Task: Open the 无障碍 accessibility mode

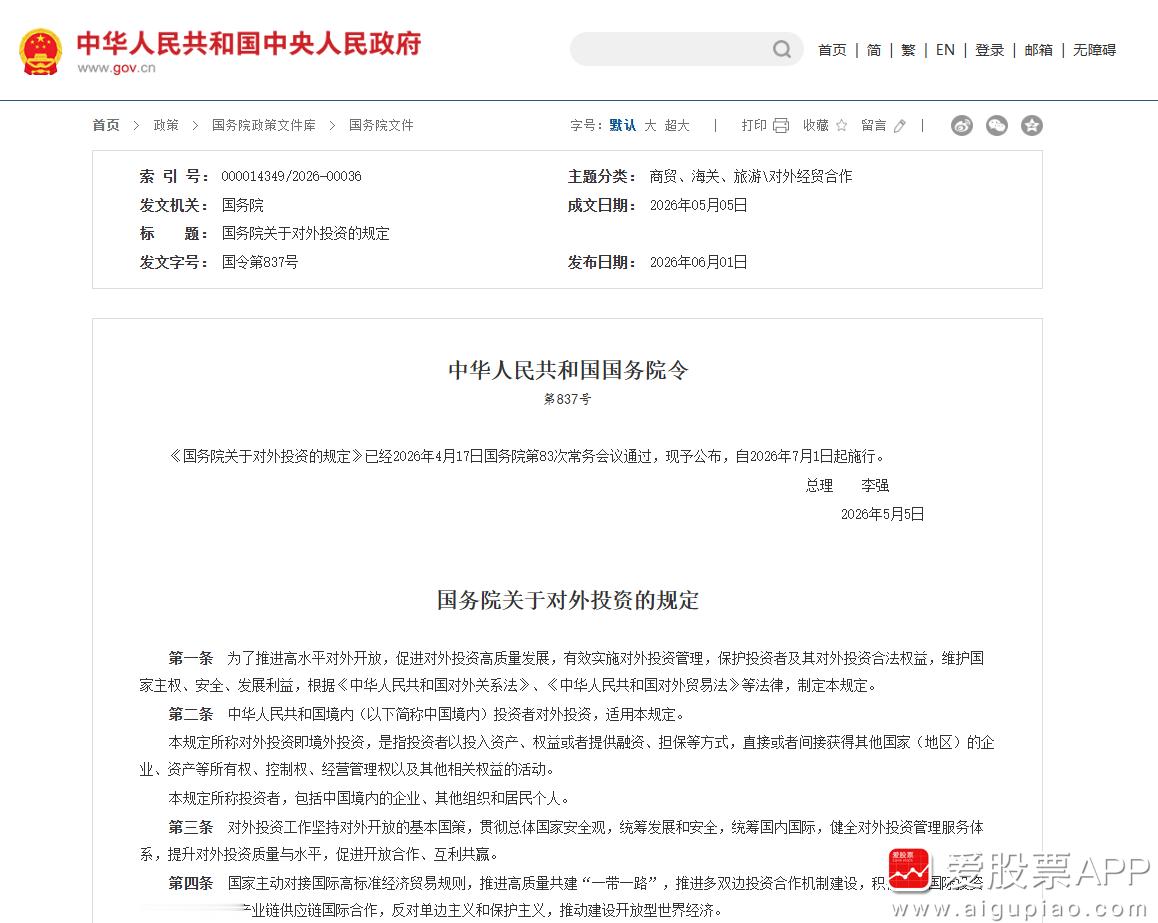Action: pos(1094,49)
